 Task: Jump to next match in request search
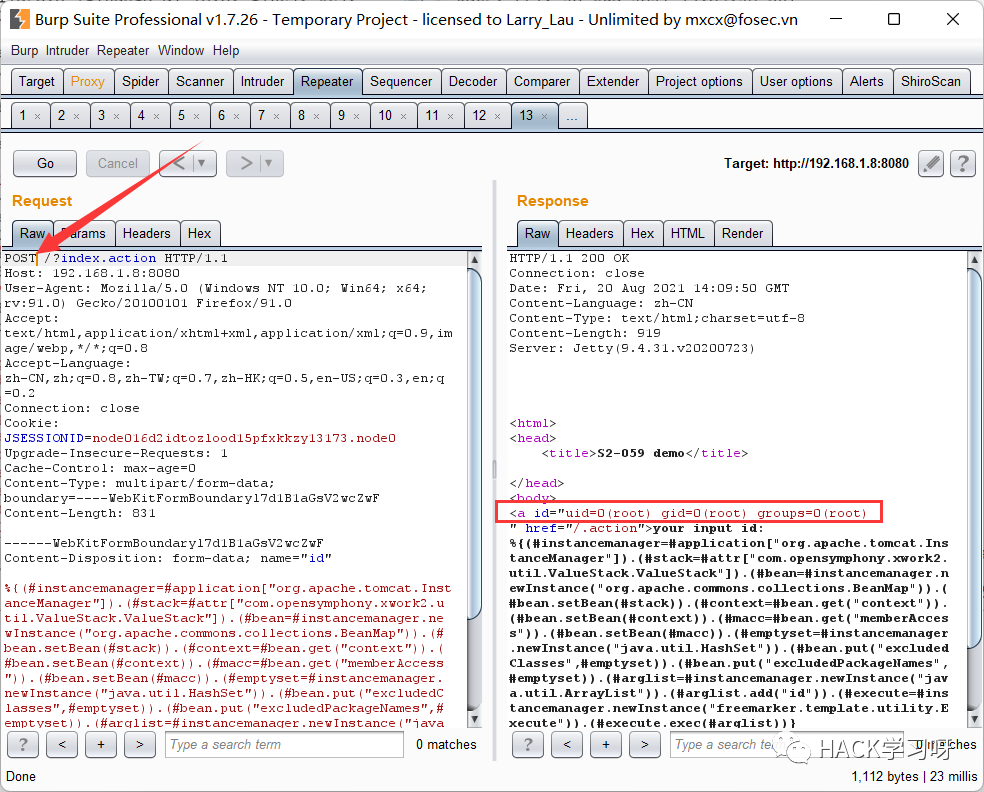coord(140,745)
